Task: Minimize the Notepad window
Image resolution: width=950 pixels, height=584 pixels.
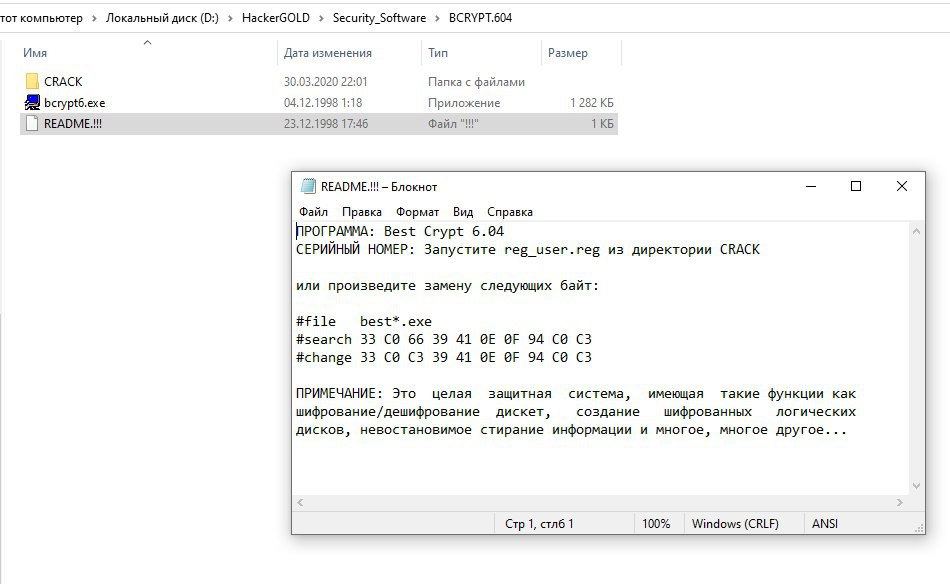Action: pos(811,186)
